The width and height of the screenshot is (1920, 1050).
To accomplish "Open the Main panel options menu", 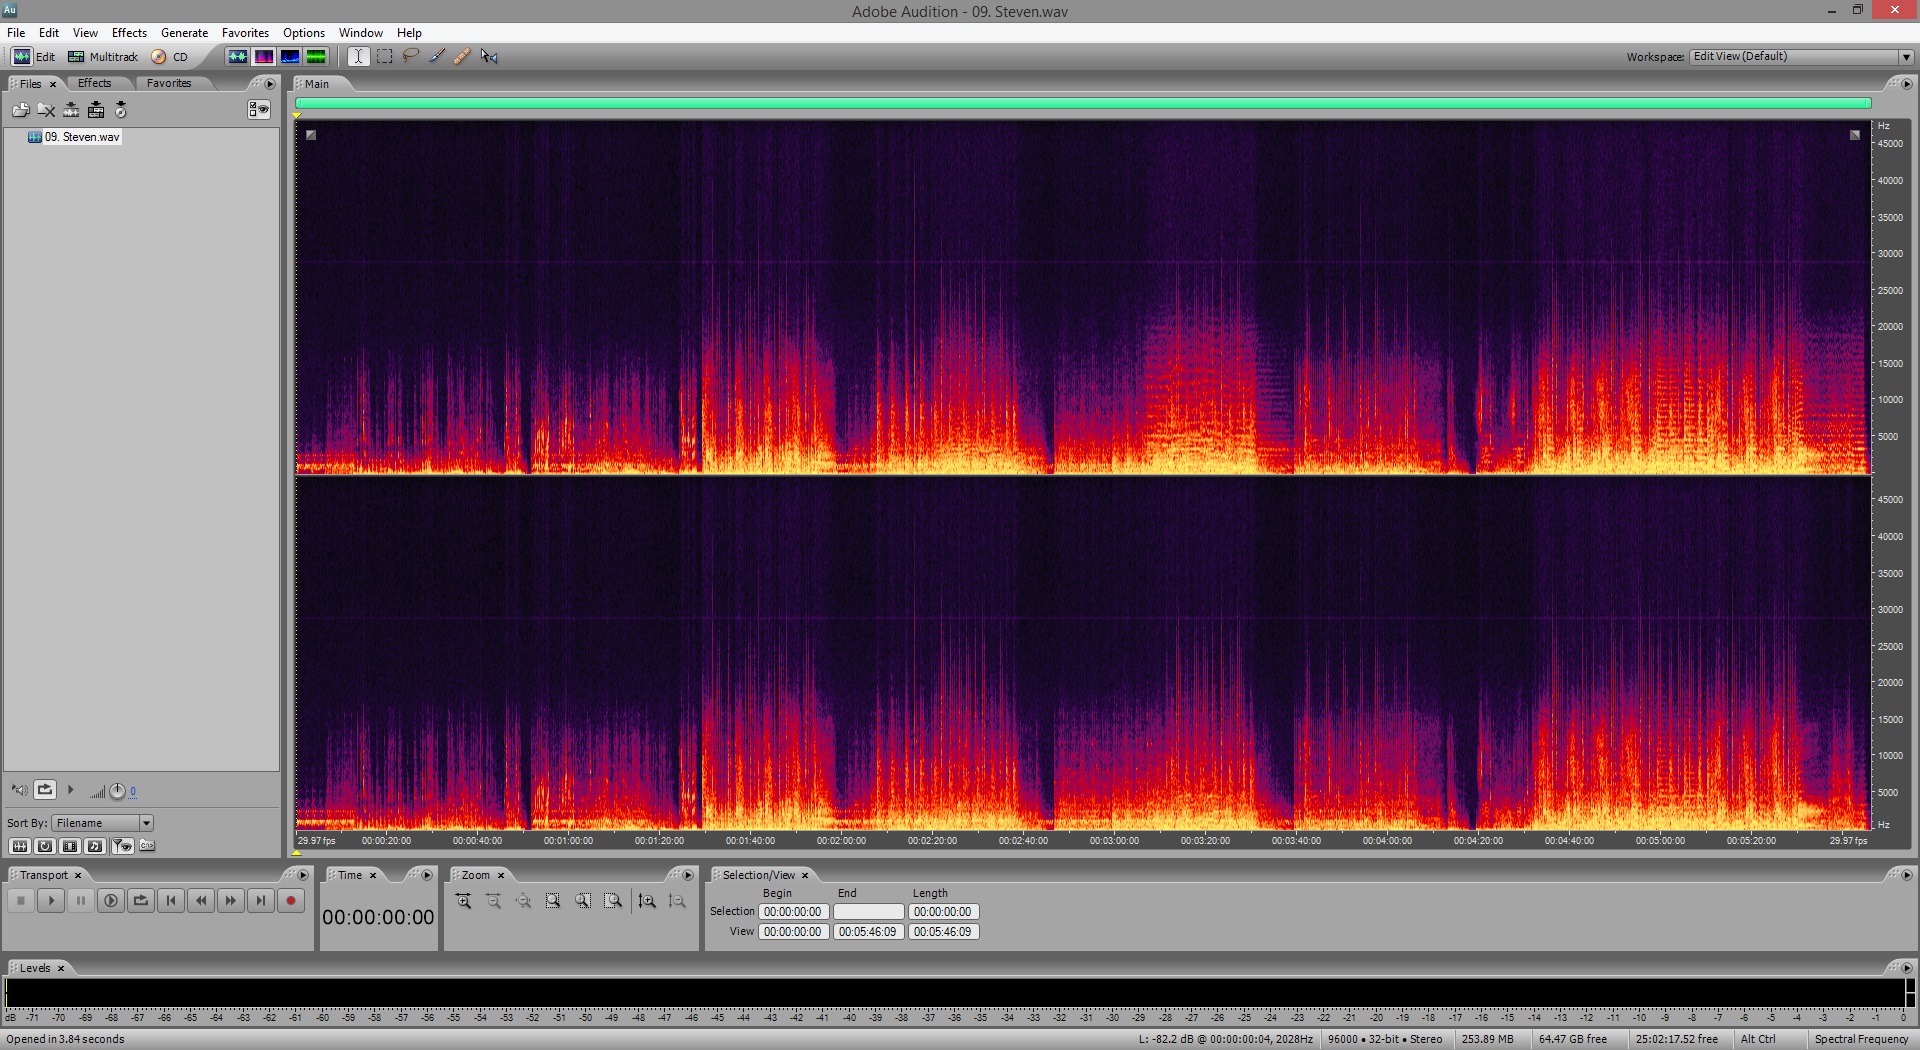I will pyautogui.click(x=1906, y=84).
